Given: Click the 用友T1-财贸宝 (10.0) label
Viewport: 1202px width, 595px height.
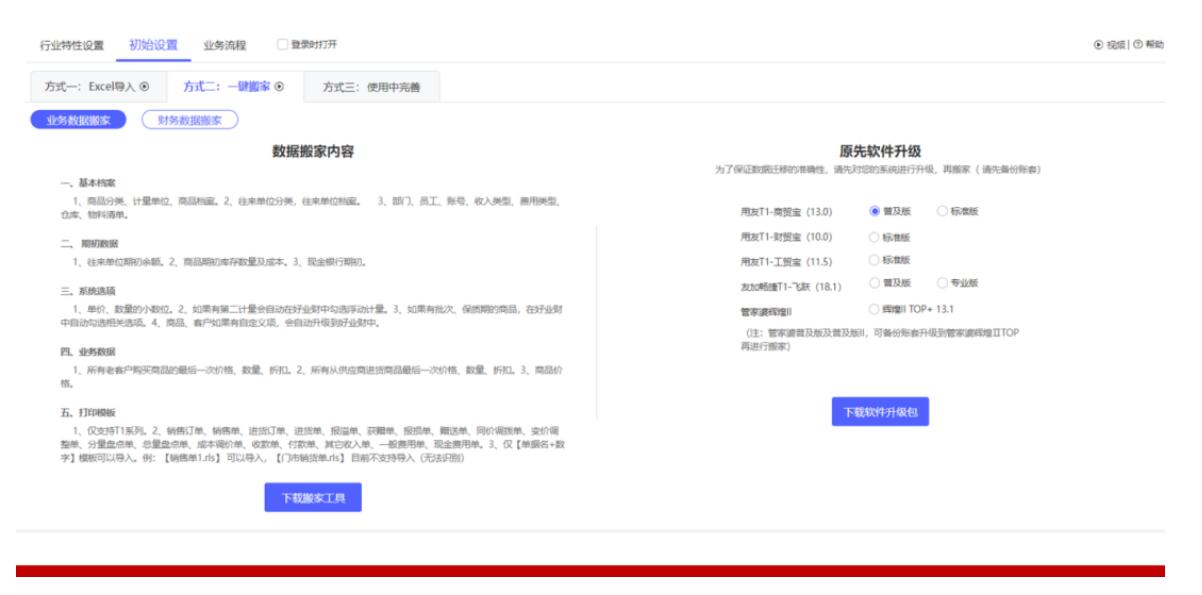Looking at the screenshot, I should pos(786,237).
